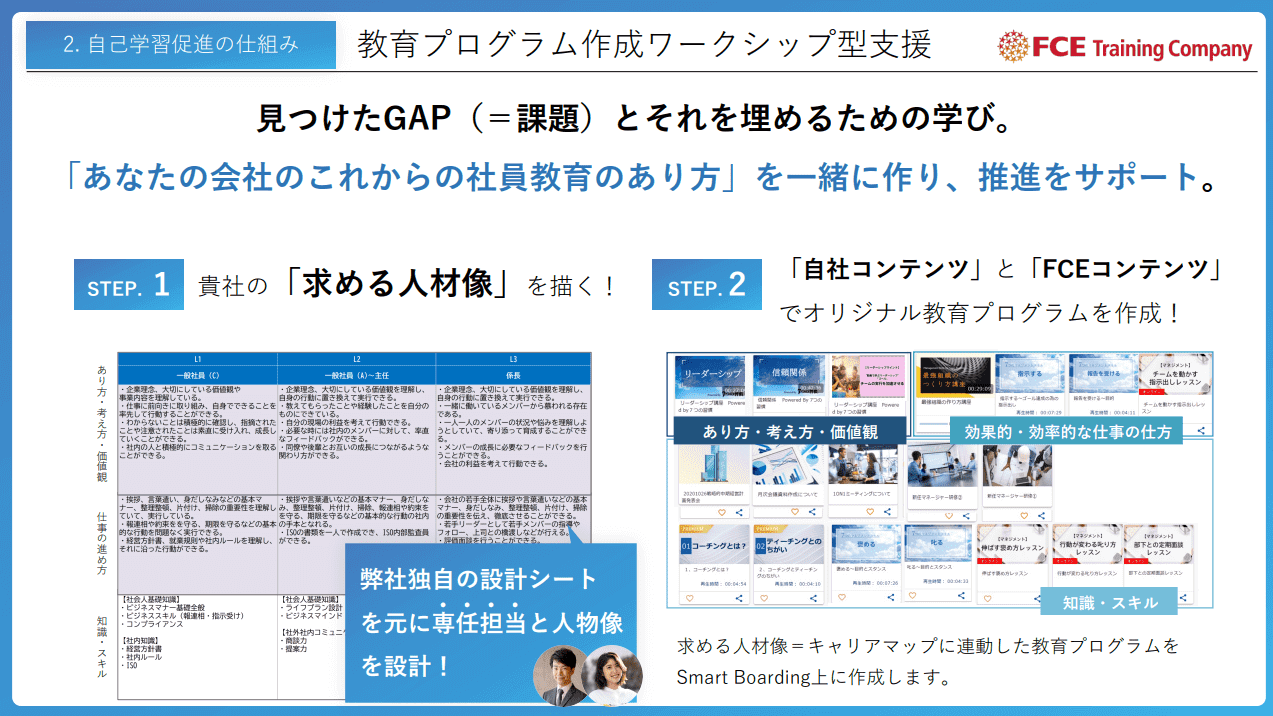Favorite the 伸ばす褒め方レッスン card
Screen dimensions: 1273x716
[x=989, y=596]
